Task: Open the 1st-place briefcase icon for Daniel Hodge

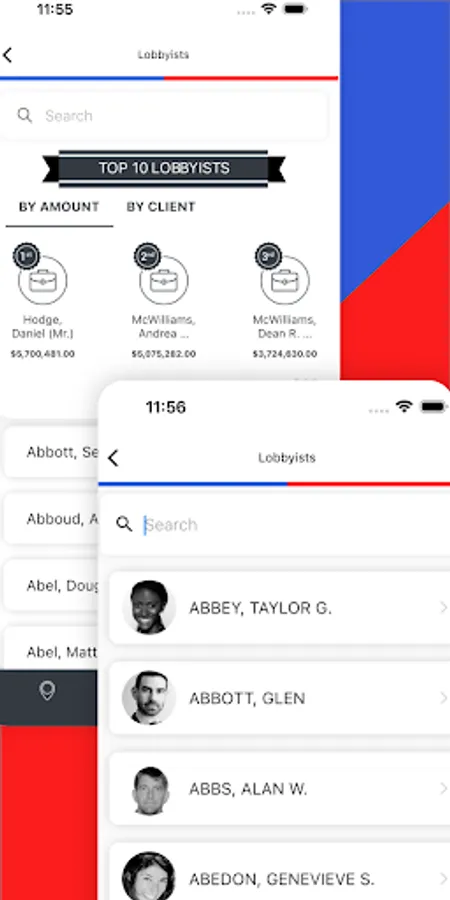Action: coord(42,280)
